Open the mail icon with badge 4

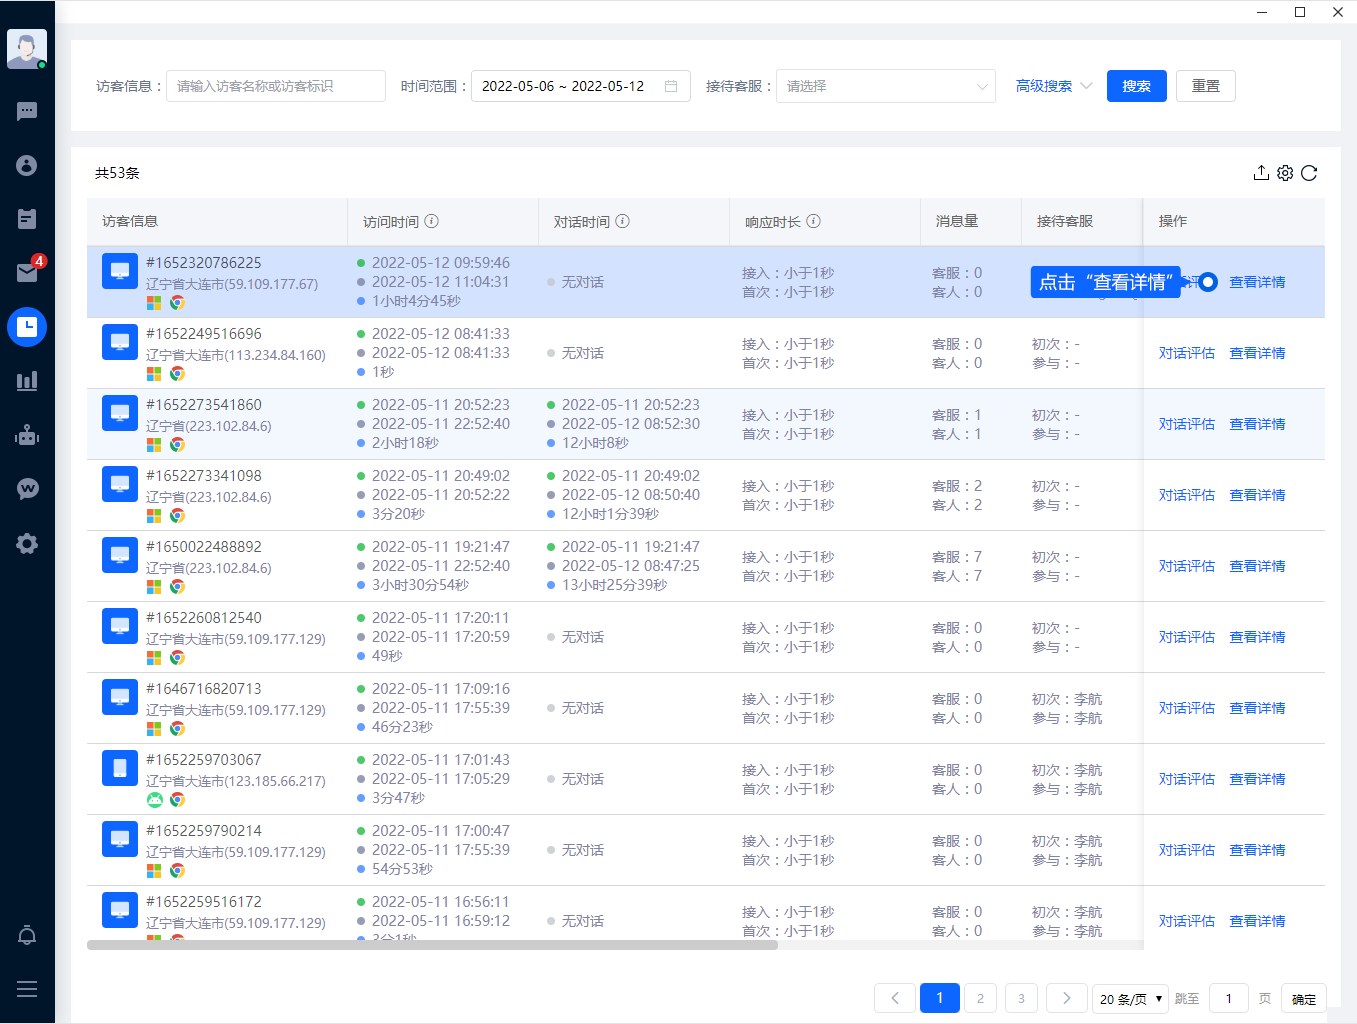click(x=27, y=273)
